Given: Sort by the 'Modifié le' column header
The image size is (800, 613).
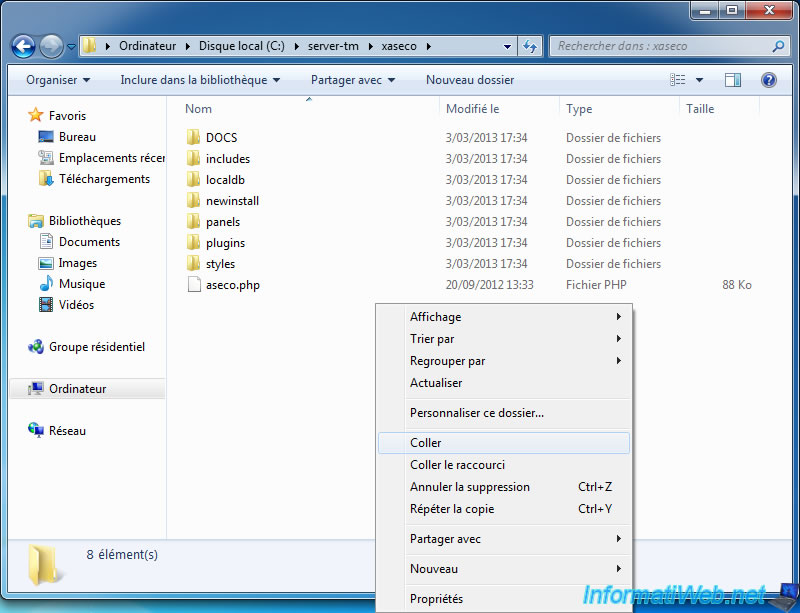Looking at the screenshot, I should click(x=472, y=109).
